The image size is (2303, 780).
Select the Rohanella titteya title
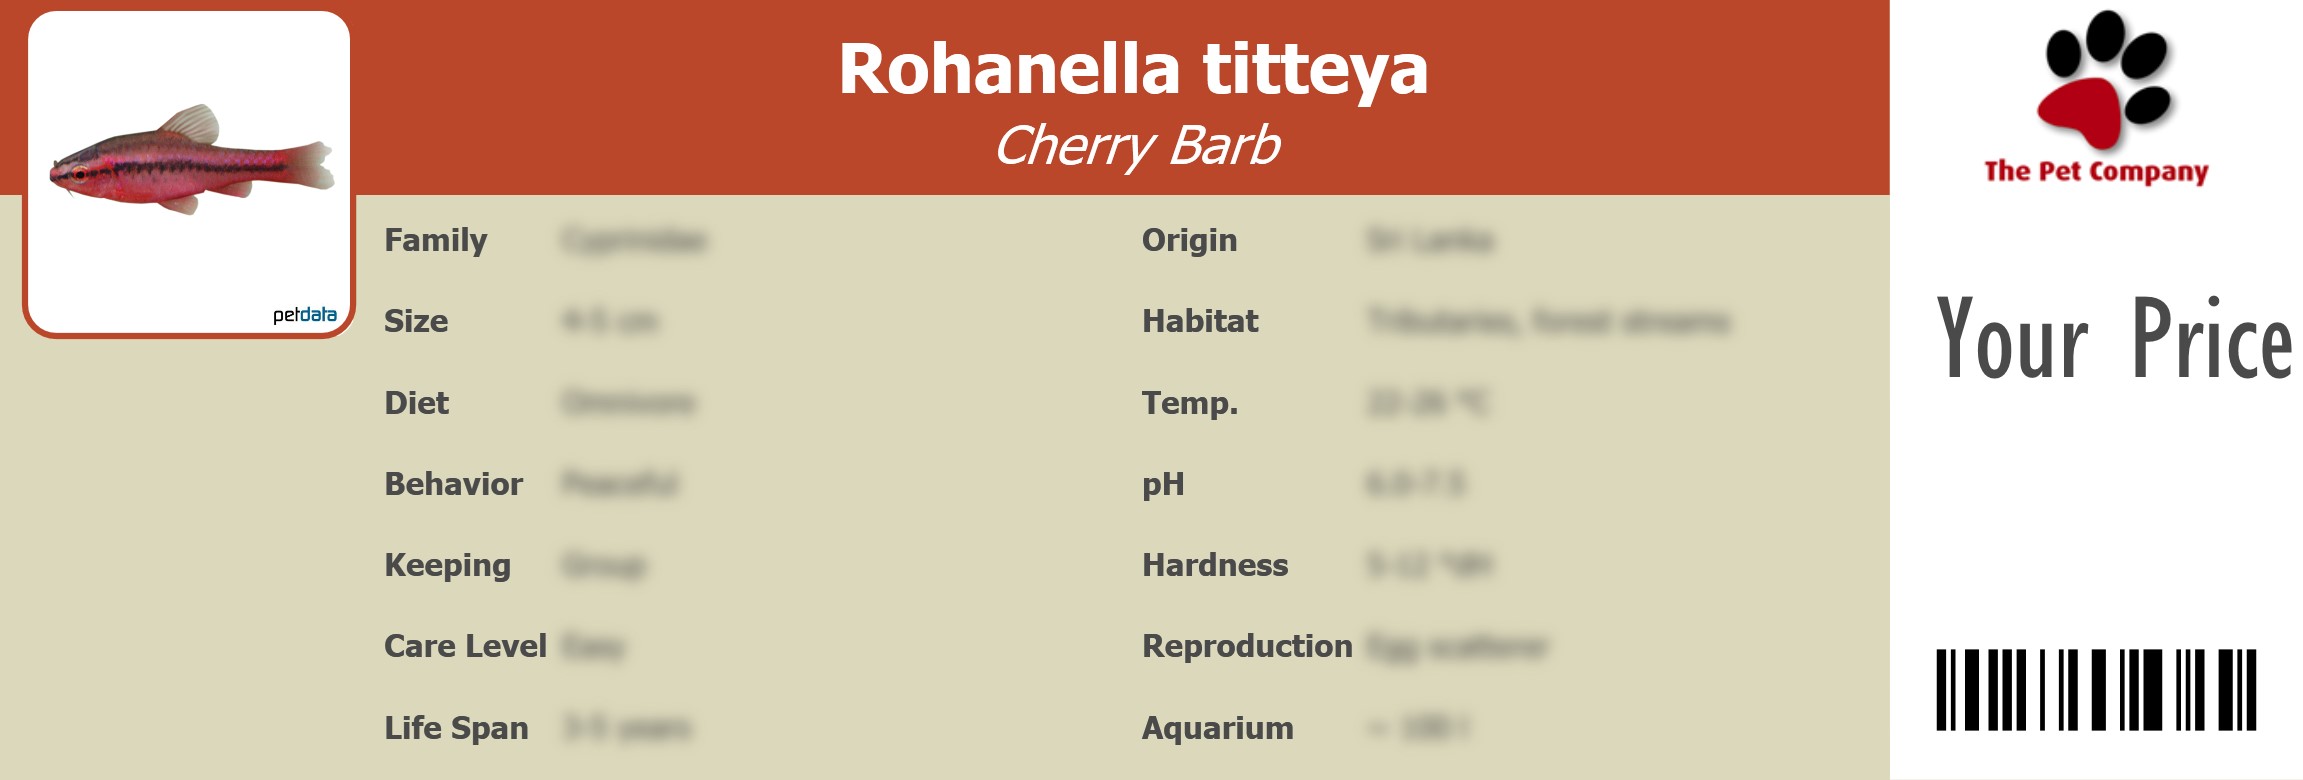click(x=1133, y=69)
